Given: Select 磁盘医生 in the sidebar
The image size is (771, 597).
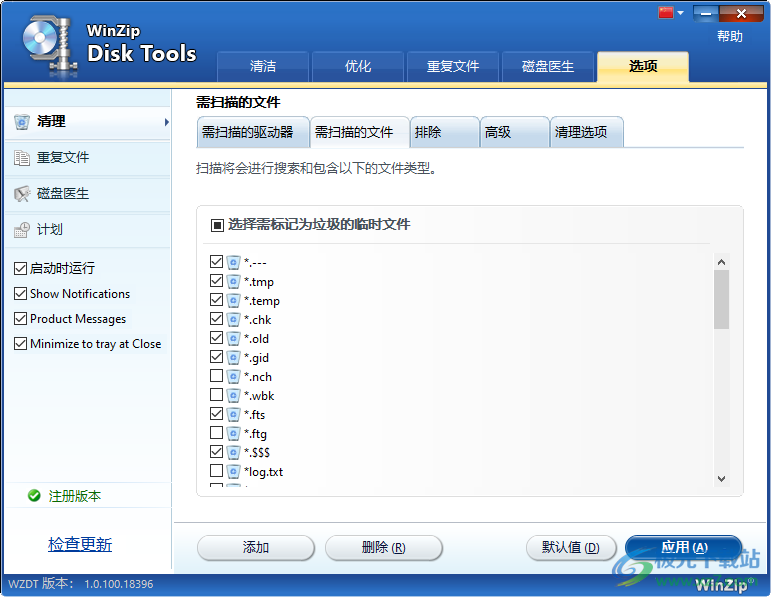Looking at the screenshot, I should coord(88,194).
